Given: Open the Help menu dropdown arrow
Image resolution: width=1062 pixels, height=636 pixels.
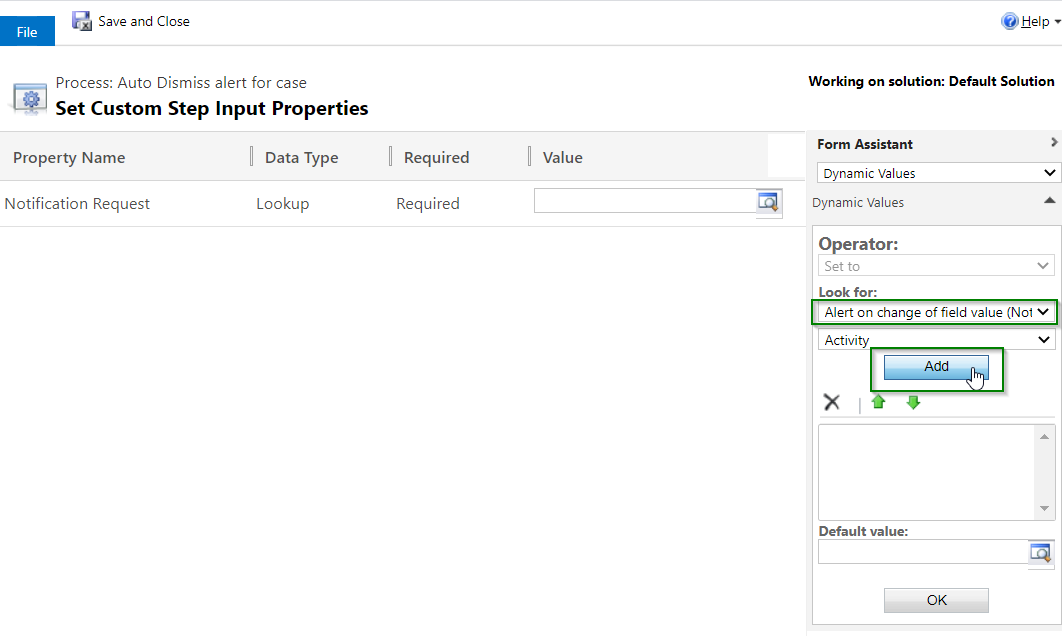Looking at the screenshot, I should point(1057,22).
